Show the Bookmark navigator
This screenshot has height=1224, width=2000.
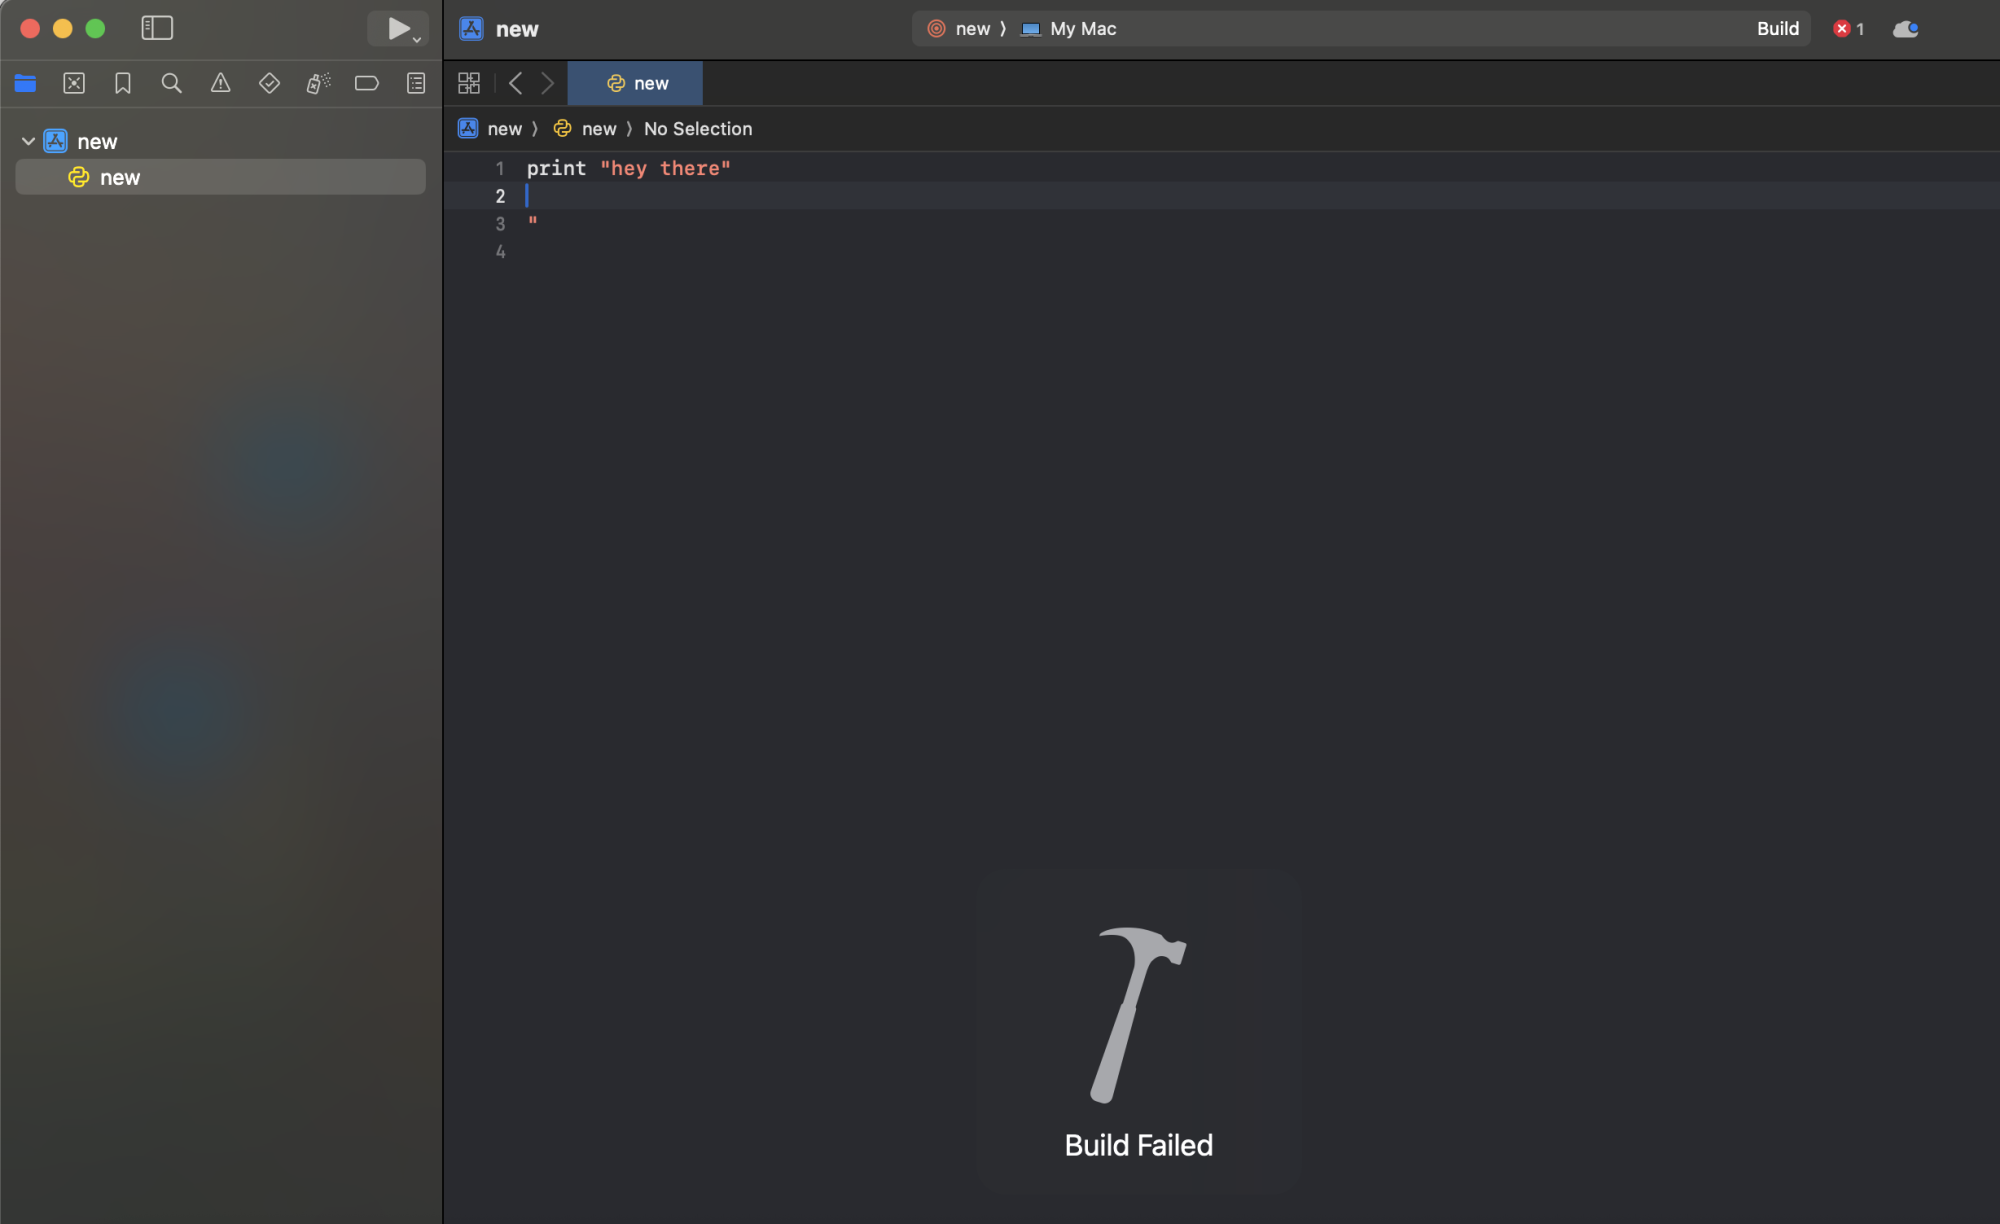click(x=123, y=83)
